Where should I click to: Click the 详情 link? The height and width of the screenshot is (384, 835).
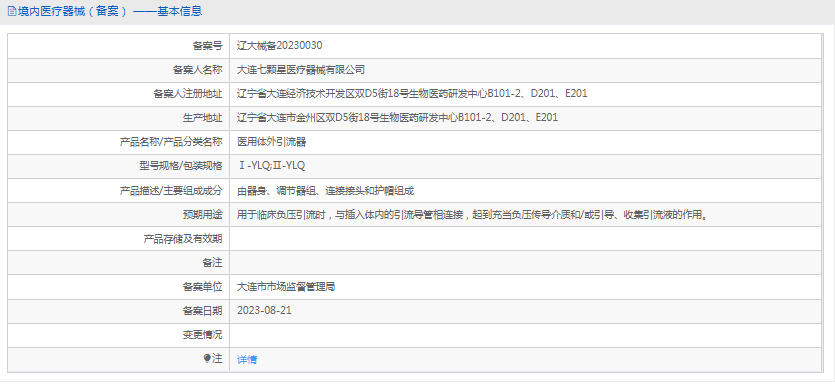(247, 360)
